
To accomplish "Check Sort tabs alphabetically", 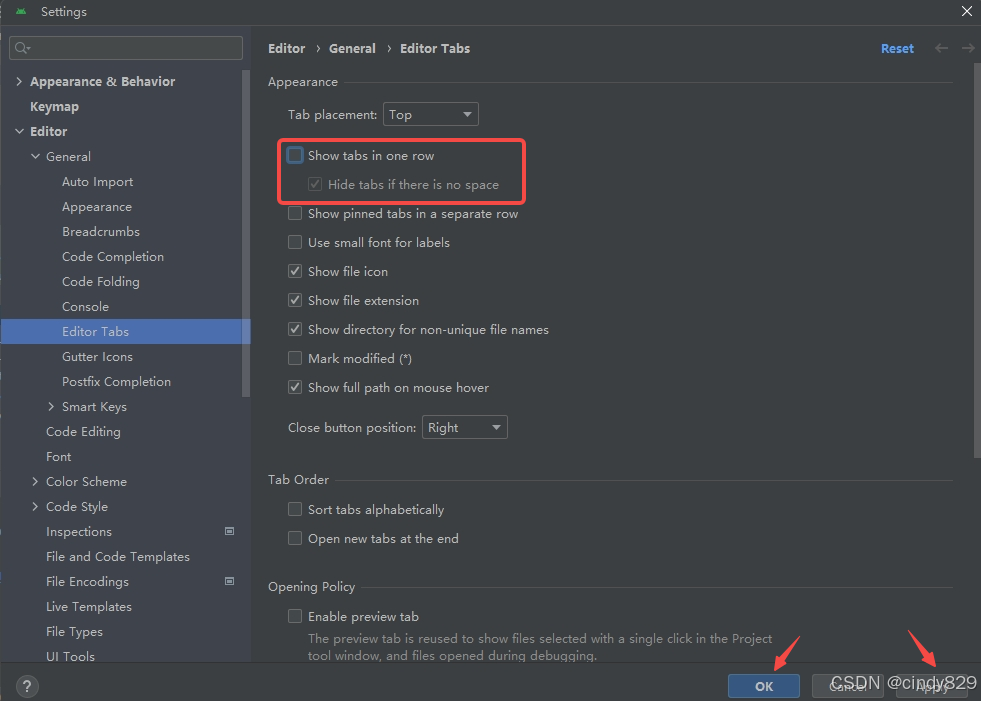I will point(295,509).
